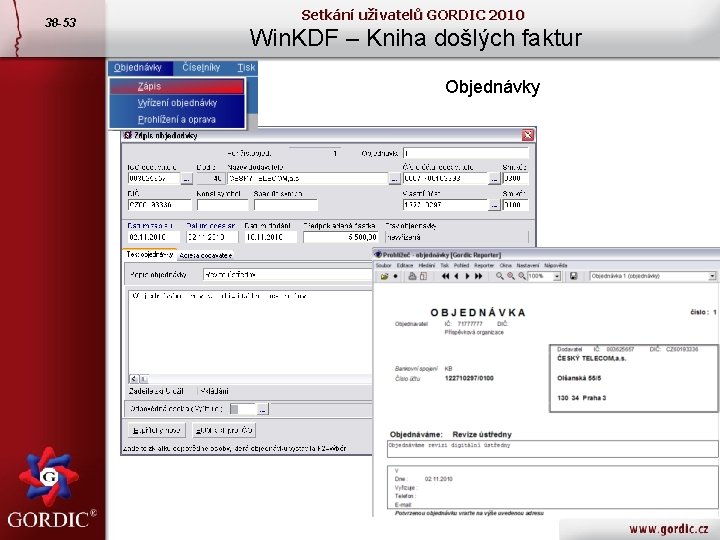Click the DIČ input field

coord(159,205)
